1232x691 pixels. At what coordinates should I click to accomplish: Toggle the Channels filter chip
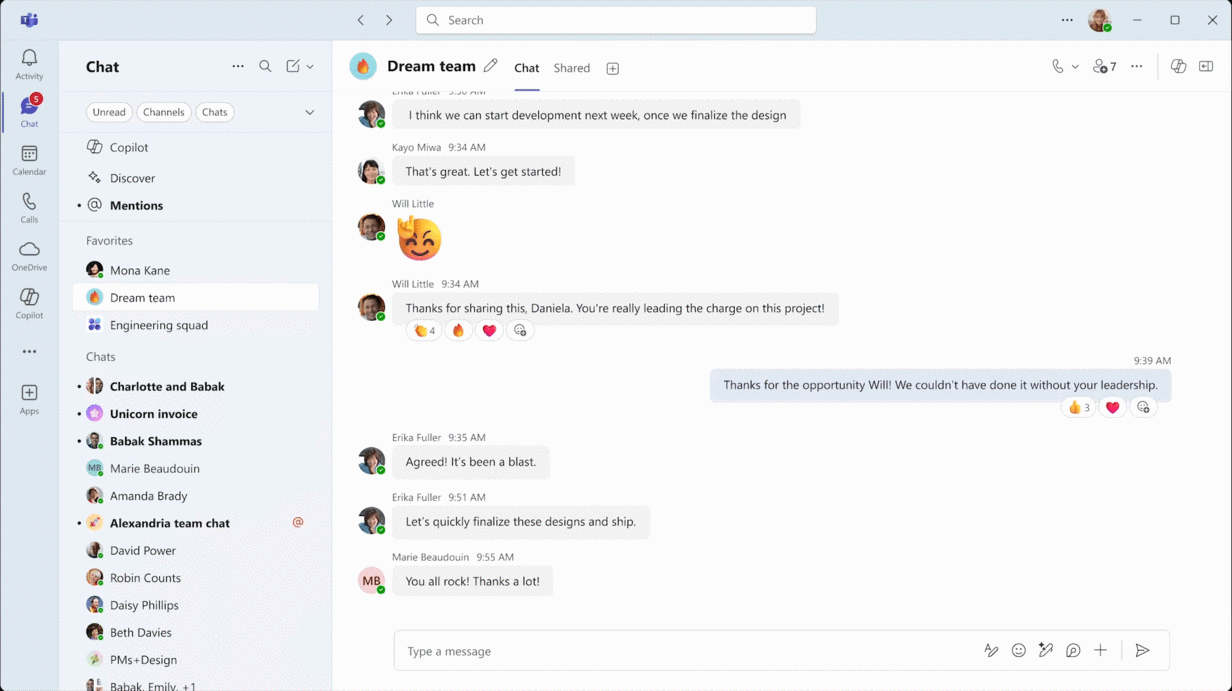click(163, 112)
